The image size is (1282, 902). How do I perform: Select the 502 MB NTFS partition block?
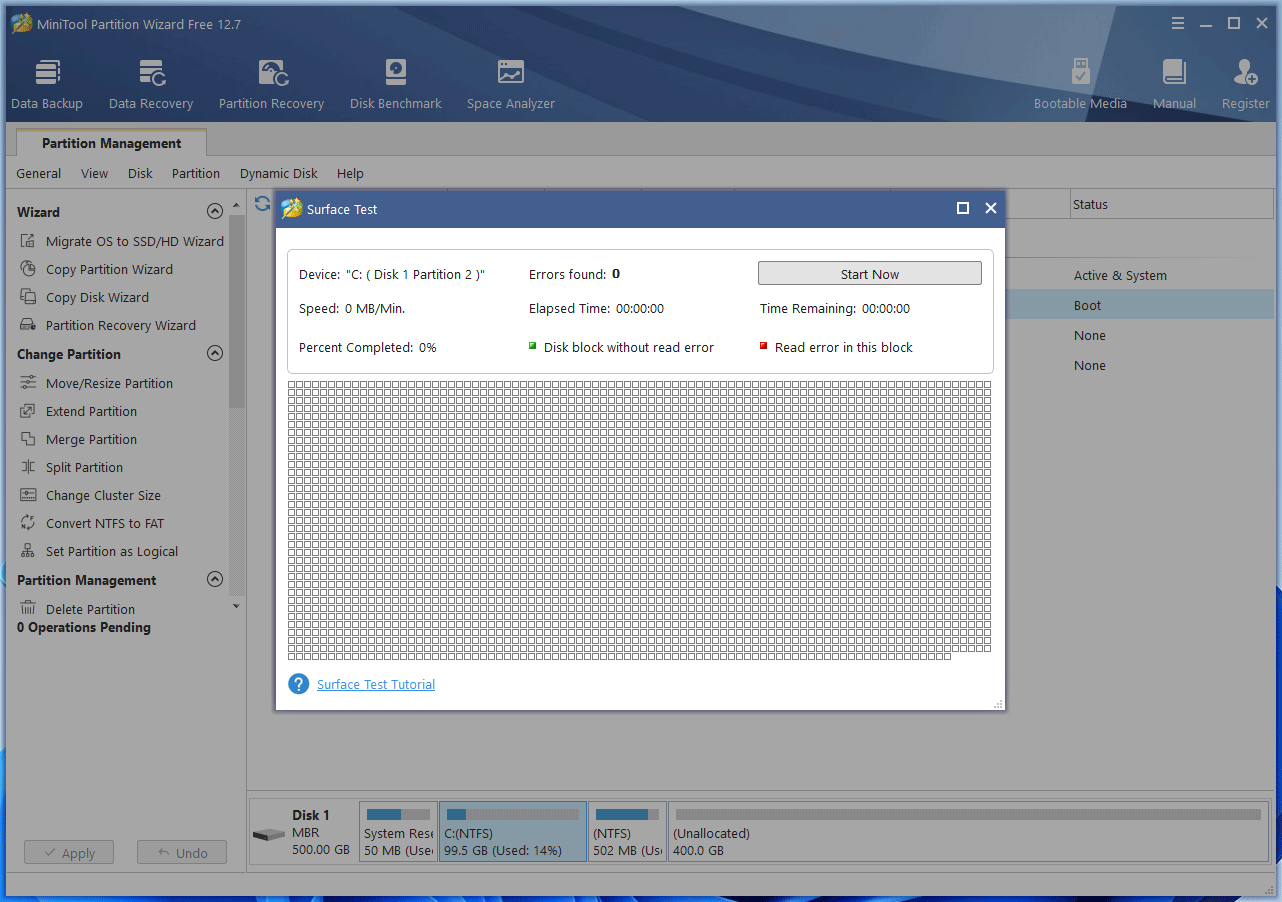point(628,831)
